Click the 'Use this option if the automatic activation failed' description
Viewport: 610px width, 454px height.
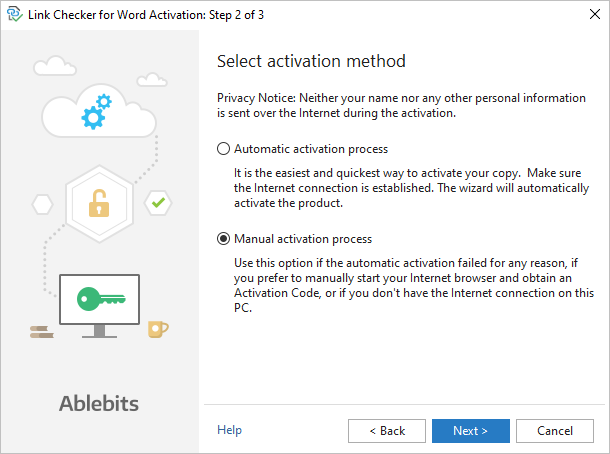[414, 285]
